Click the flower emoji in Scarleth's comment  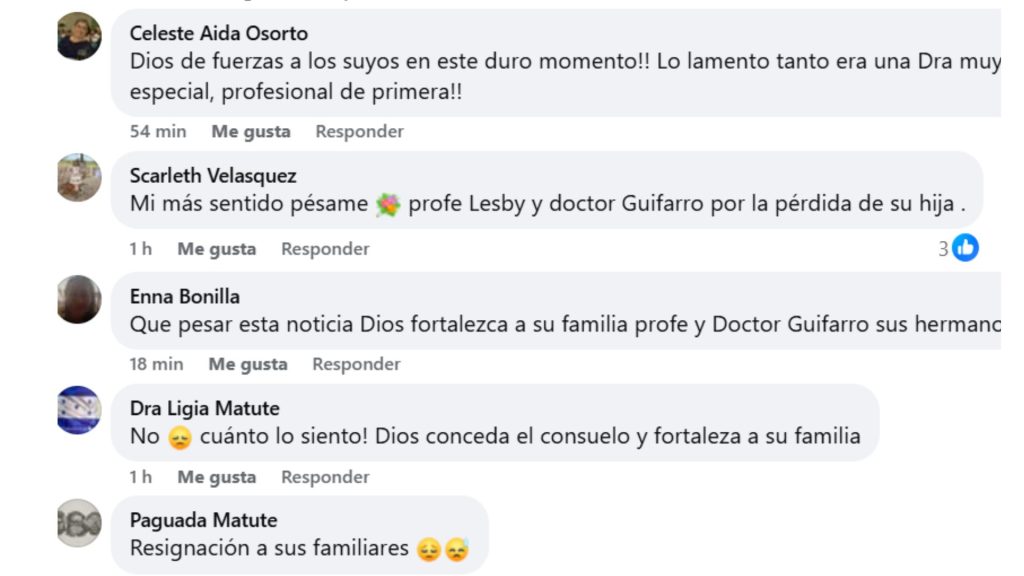click(x=390, y=203)
